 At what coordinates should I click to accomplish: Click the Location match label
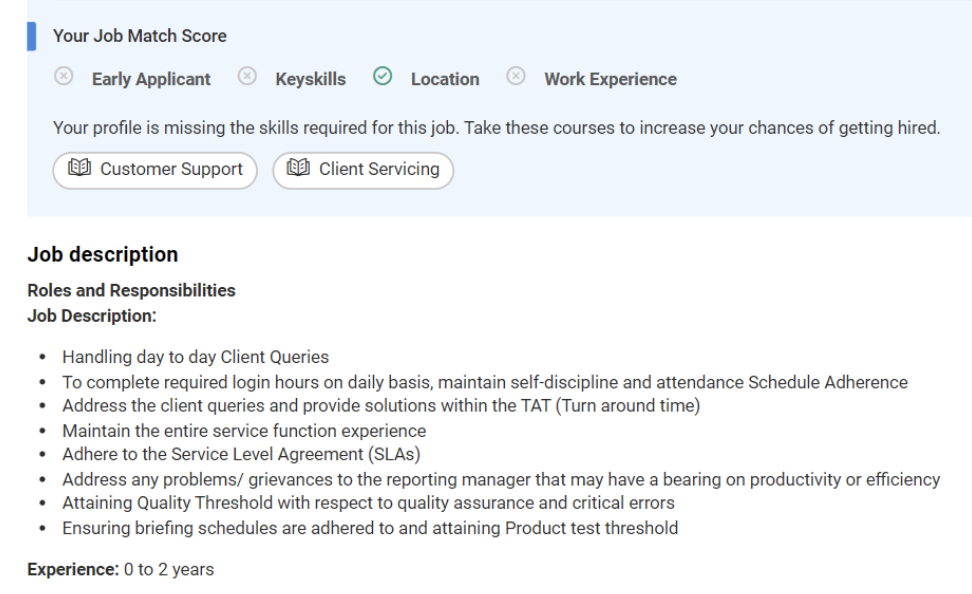click(444, 79)
